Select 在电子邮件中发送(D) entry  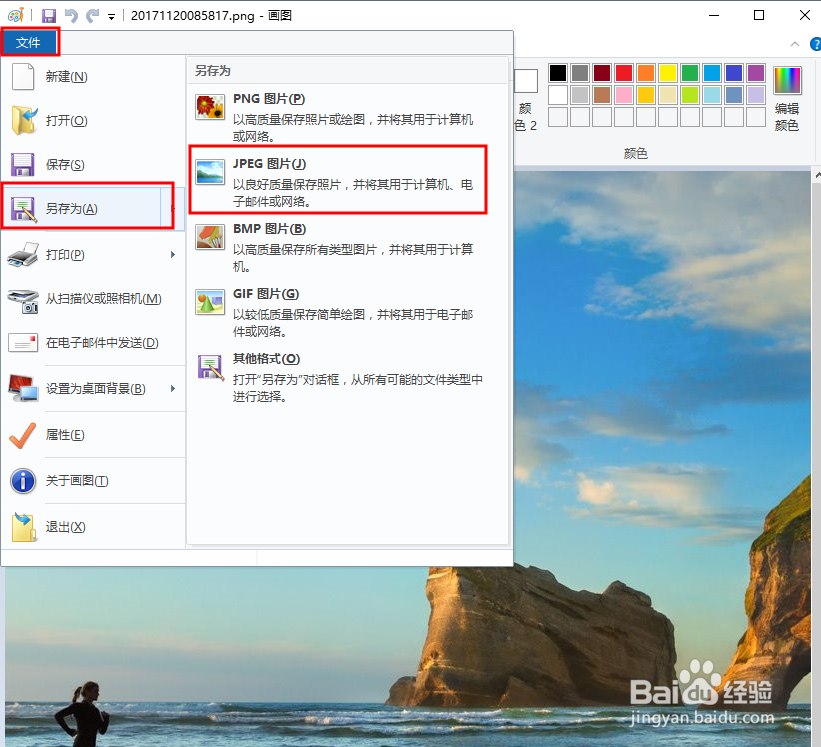click(93, 342)
